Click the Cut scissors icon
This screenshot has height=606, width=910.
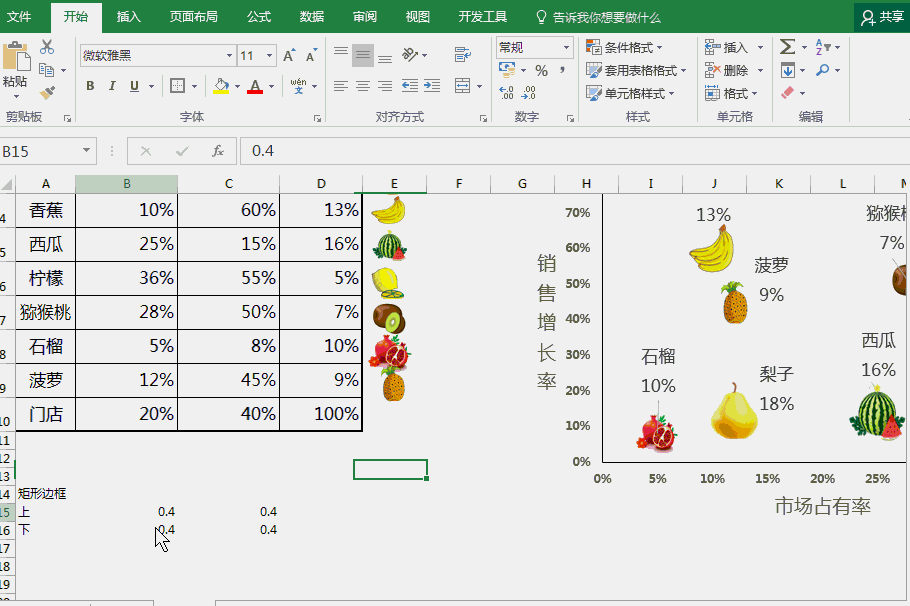[47, 46]
